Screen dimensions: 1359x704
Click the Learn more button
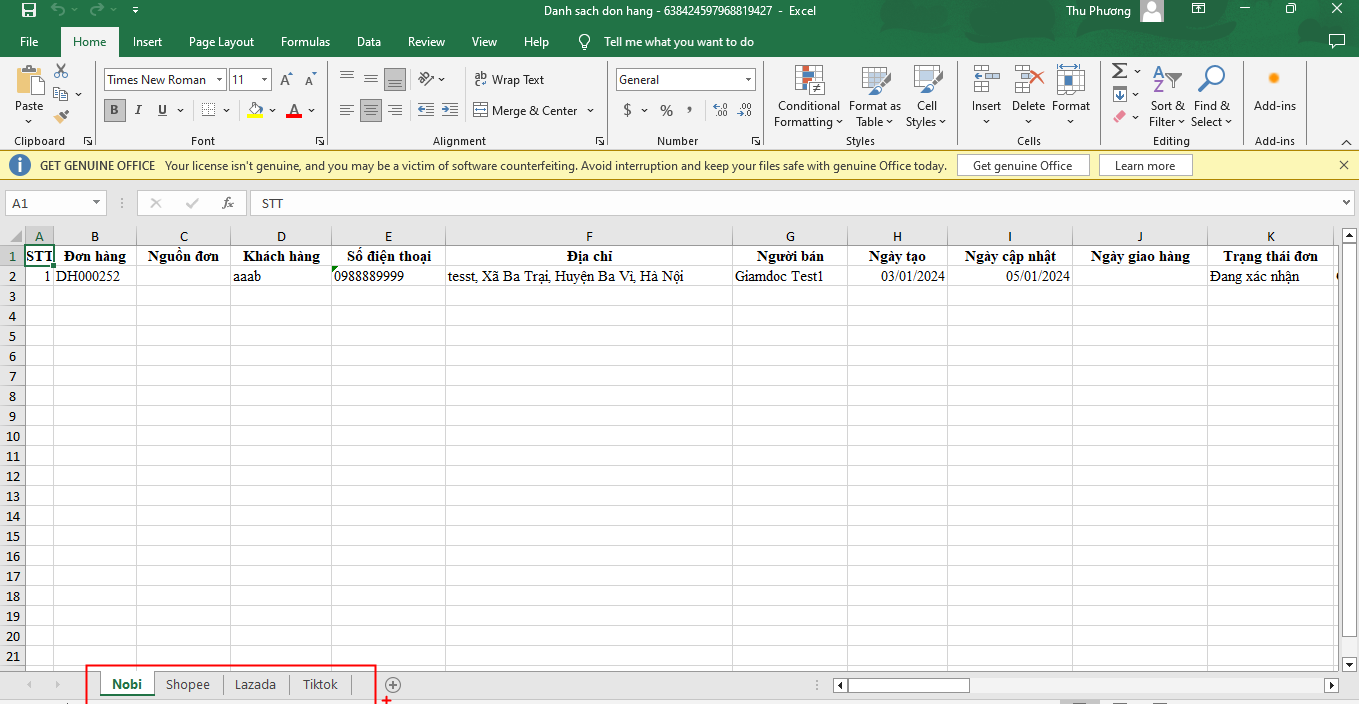1145,166
